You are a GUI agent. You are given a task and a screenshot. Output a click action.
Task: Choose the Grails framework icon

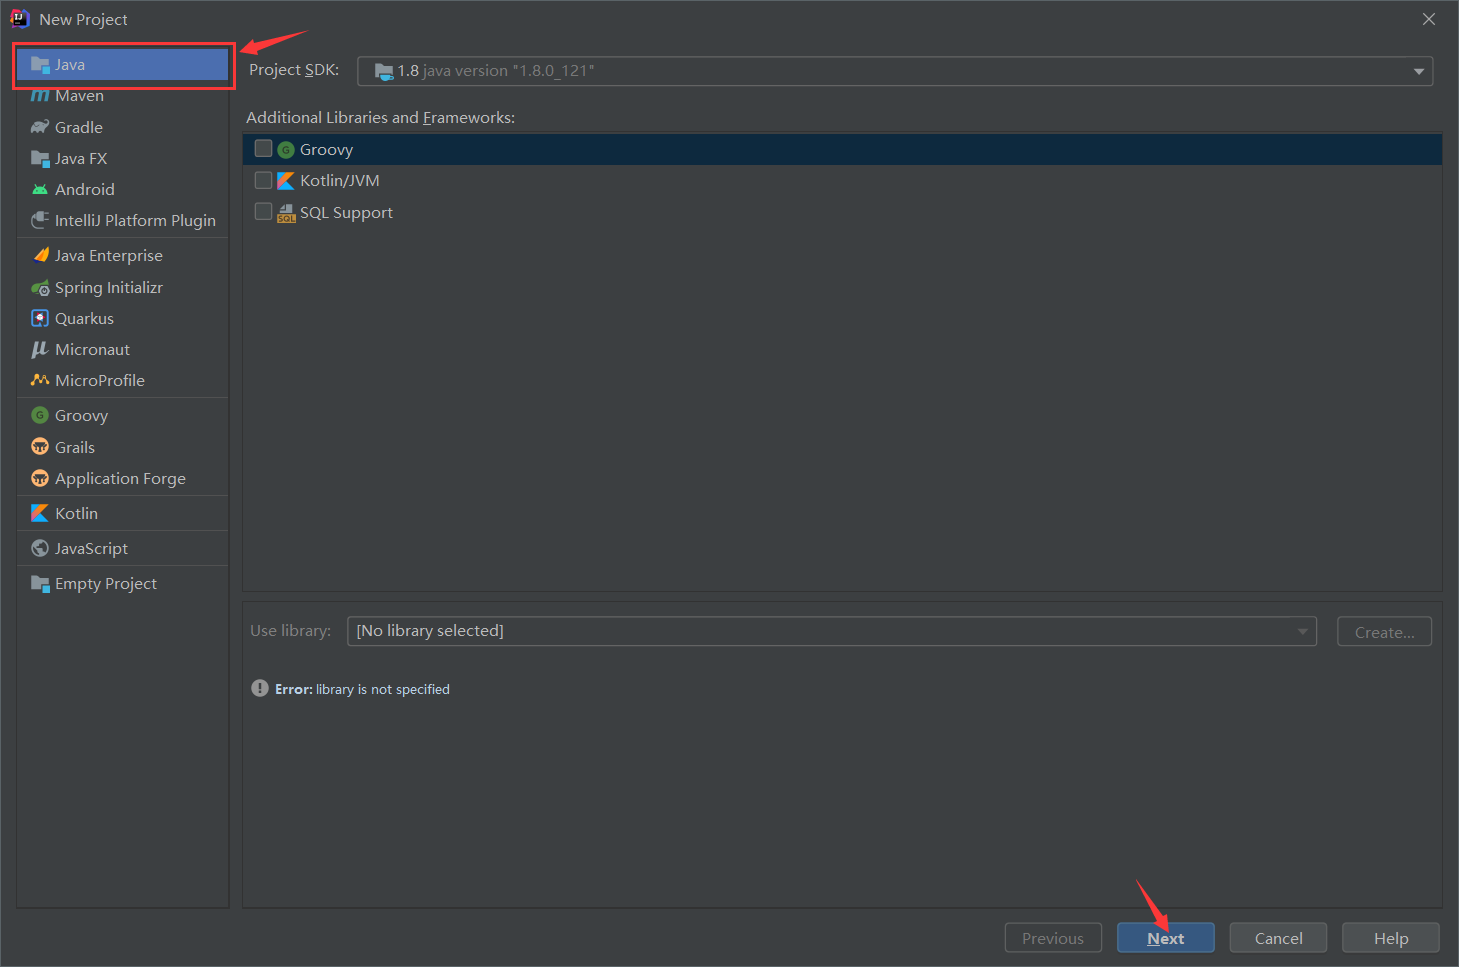tap(74, 447)
